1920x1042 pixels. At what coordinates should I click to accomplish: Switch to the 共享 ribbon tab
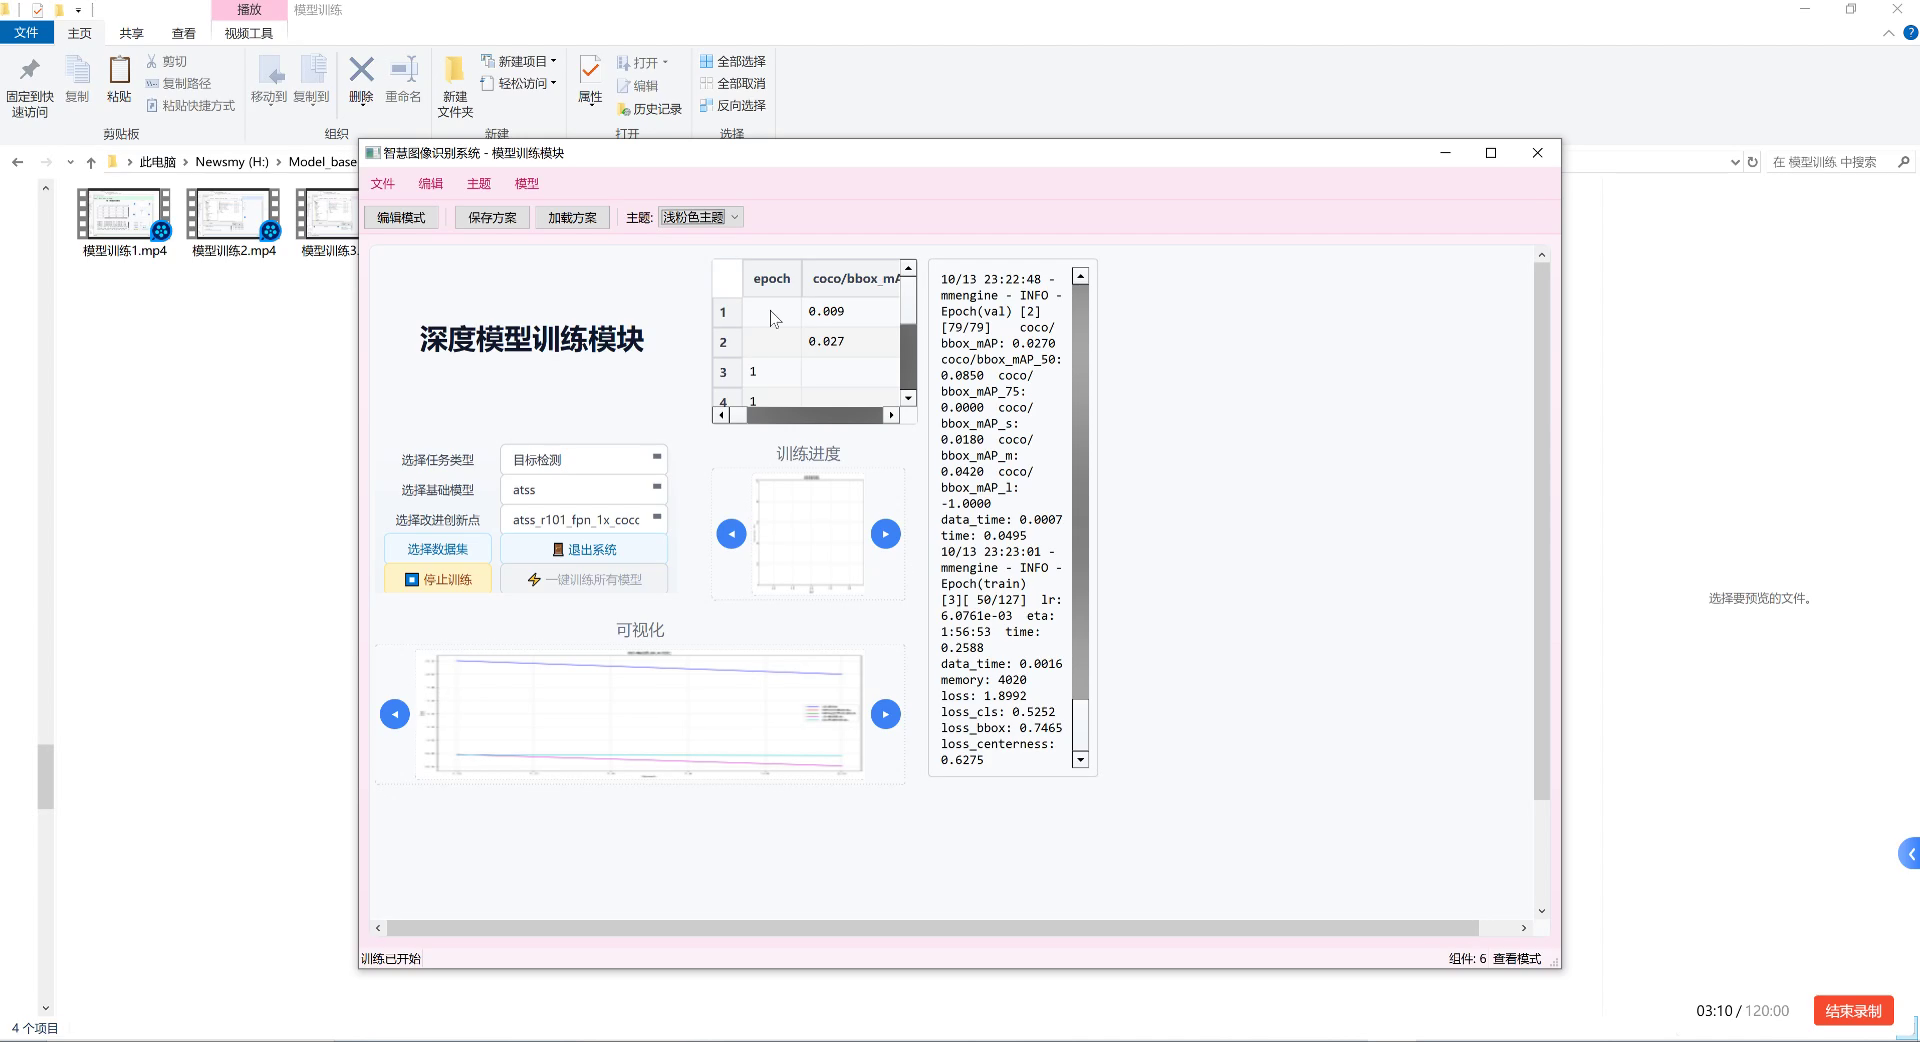pyautogui.click(x=131, y=33)
